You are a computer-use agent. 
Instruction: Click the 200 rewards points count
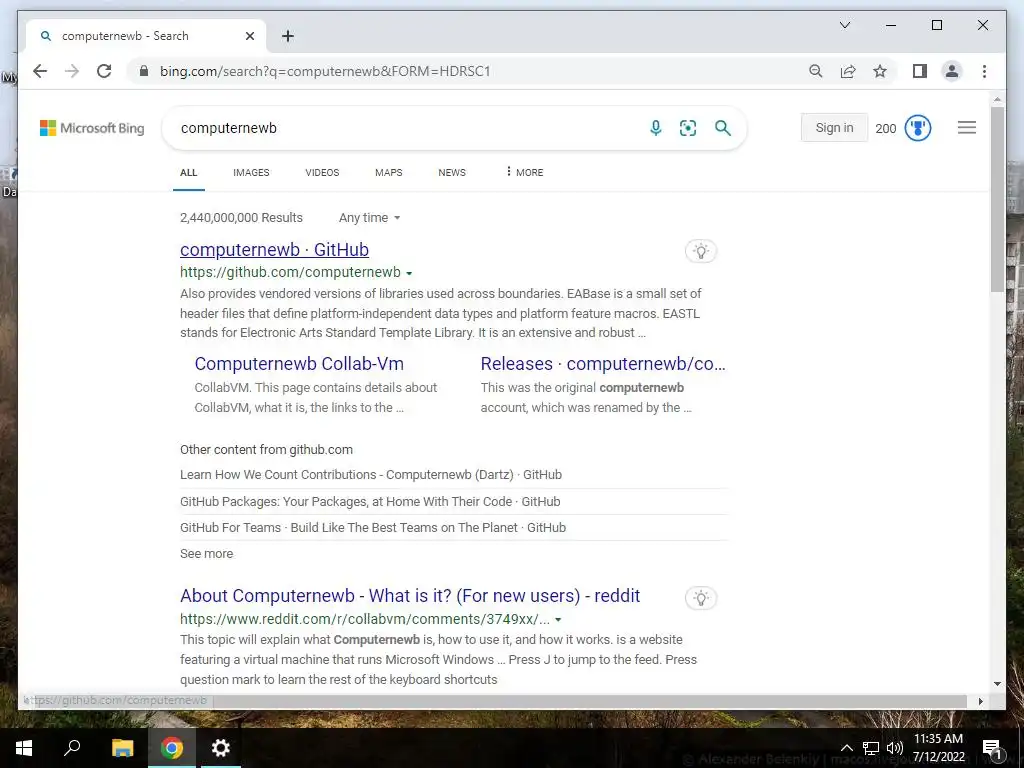[886, 129]
